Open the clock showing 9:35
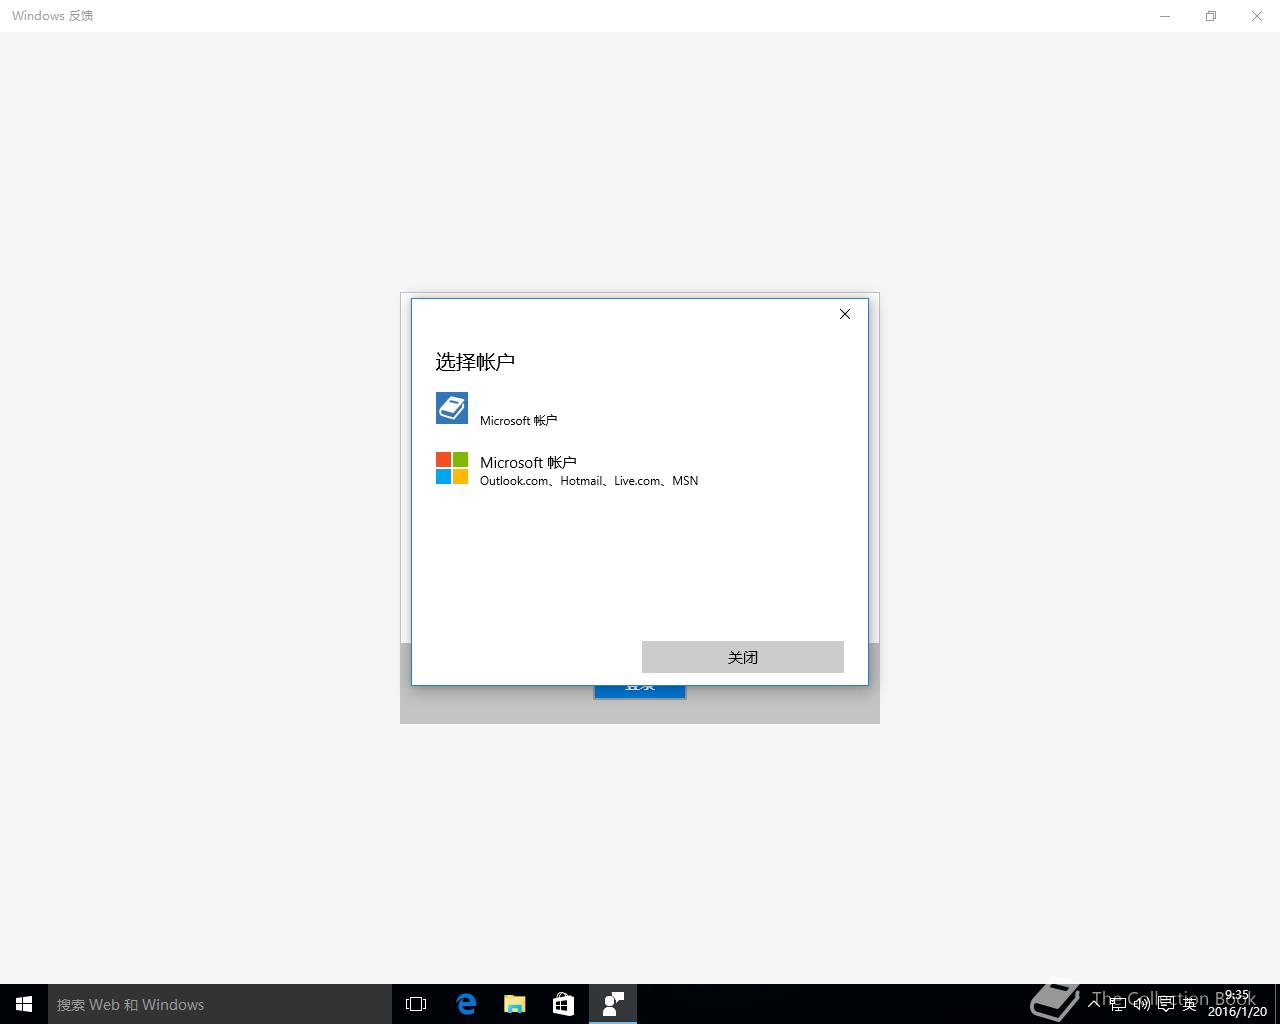The width and height of the screenshot is (1280, 1024). pyautogui.click(x=1237, y=1004)
